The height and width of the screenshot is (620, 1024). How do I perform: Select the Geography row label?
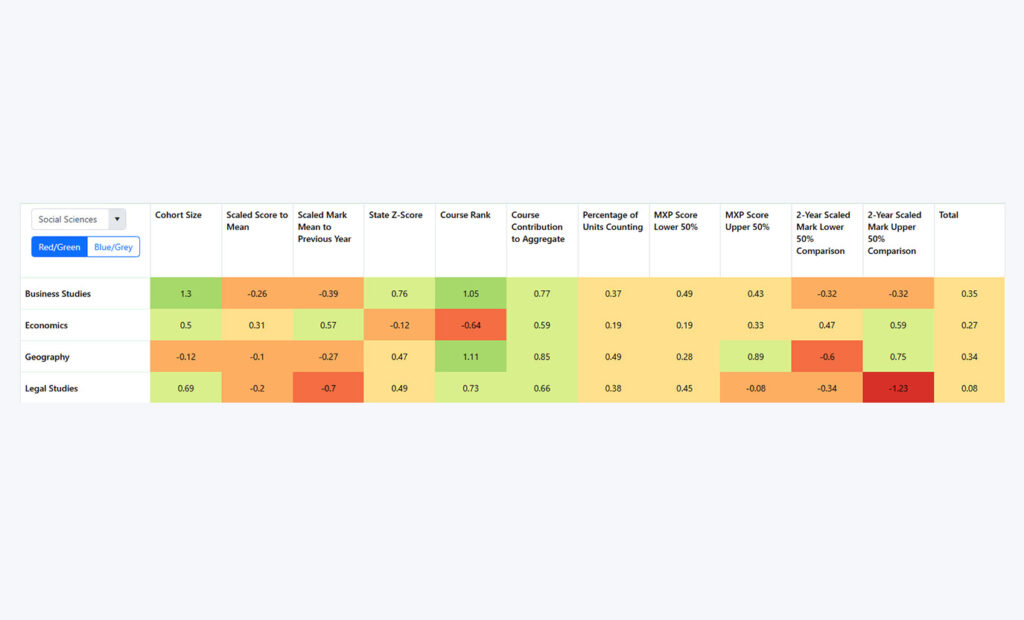pyautogui.click(x=50, y=356)
